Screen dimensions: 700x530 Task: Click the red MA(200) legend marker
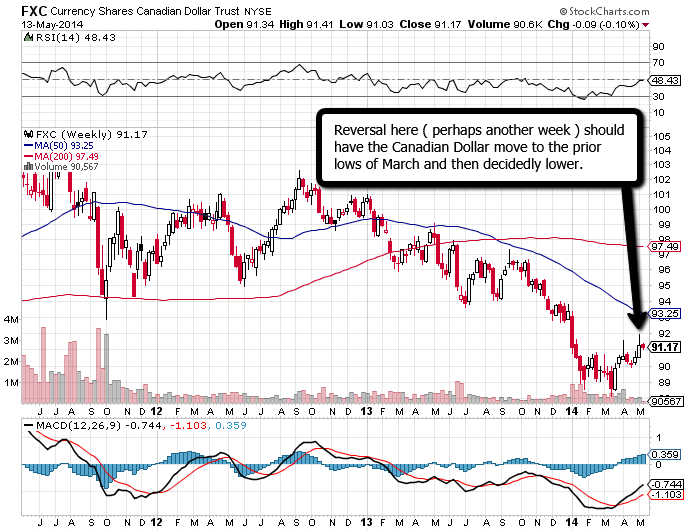pos(27,155)
